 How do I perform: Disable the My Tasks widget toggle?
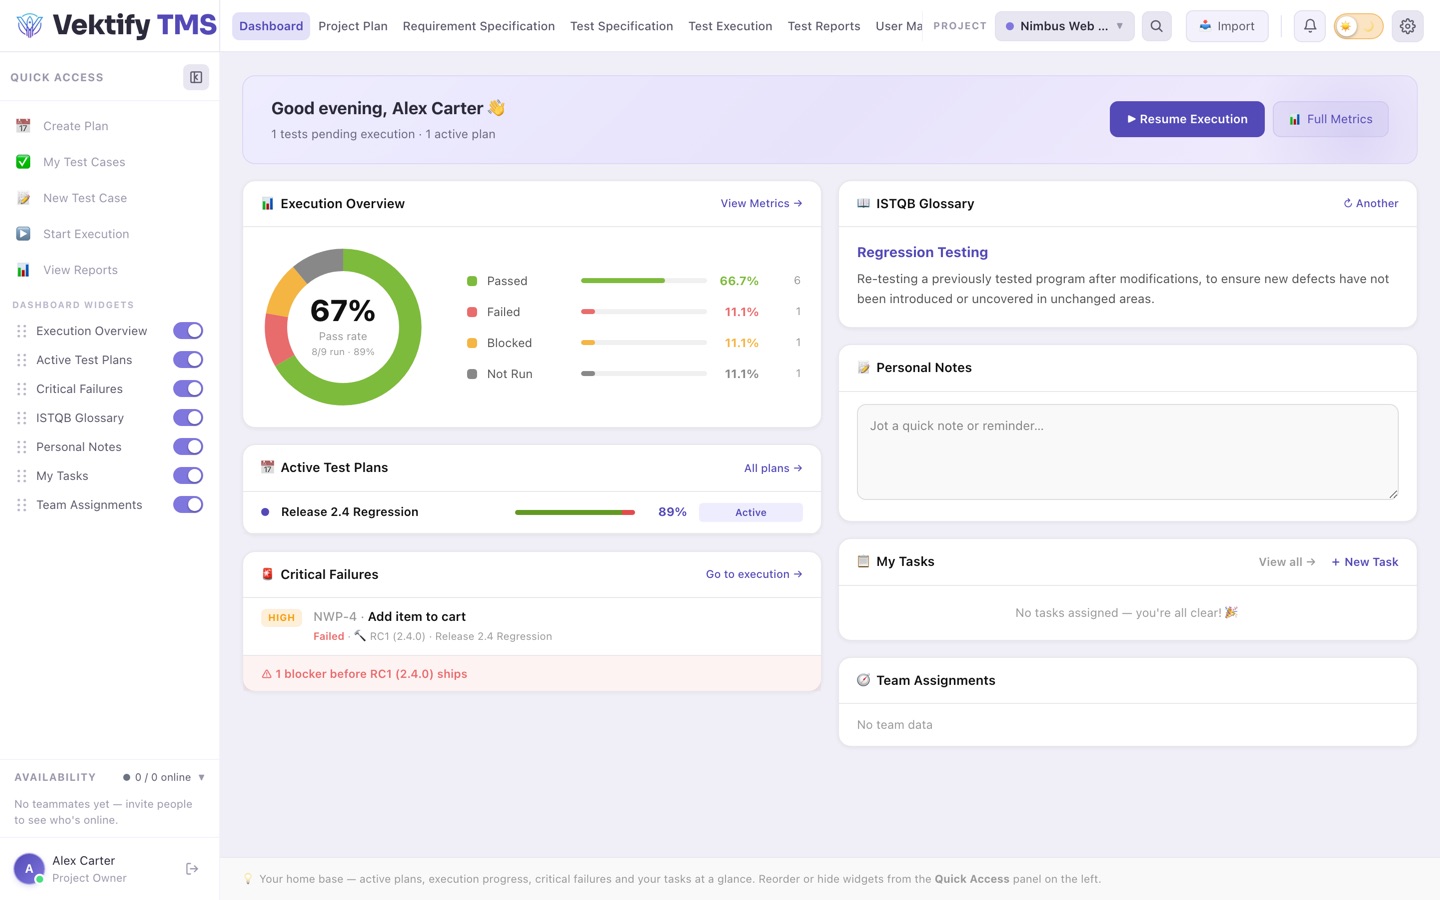(x=188, y=476)
